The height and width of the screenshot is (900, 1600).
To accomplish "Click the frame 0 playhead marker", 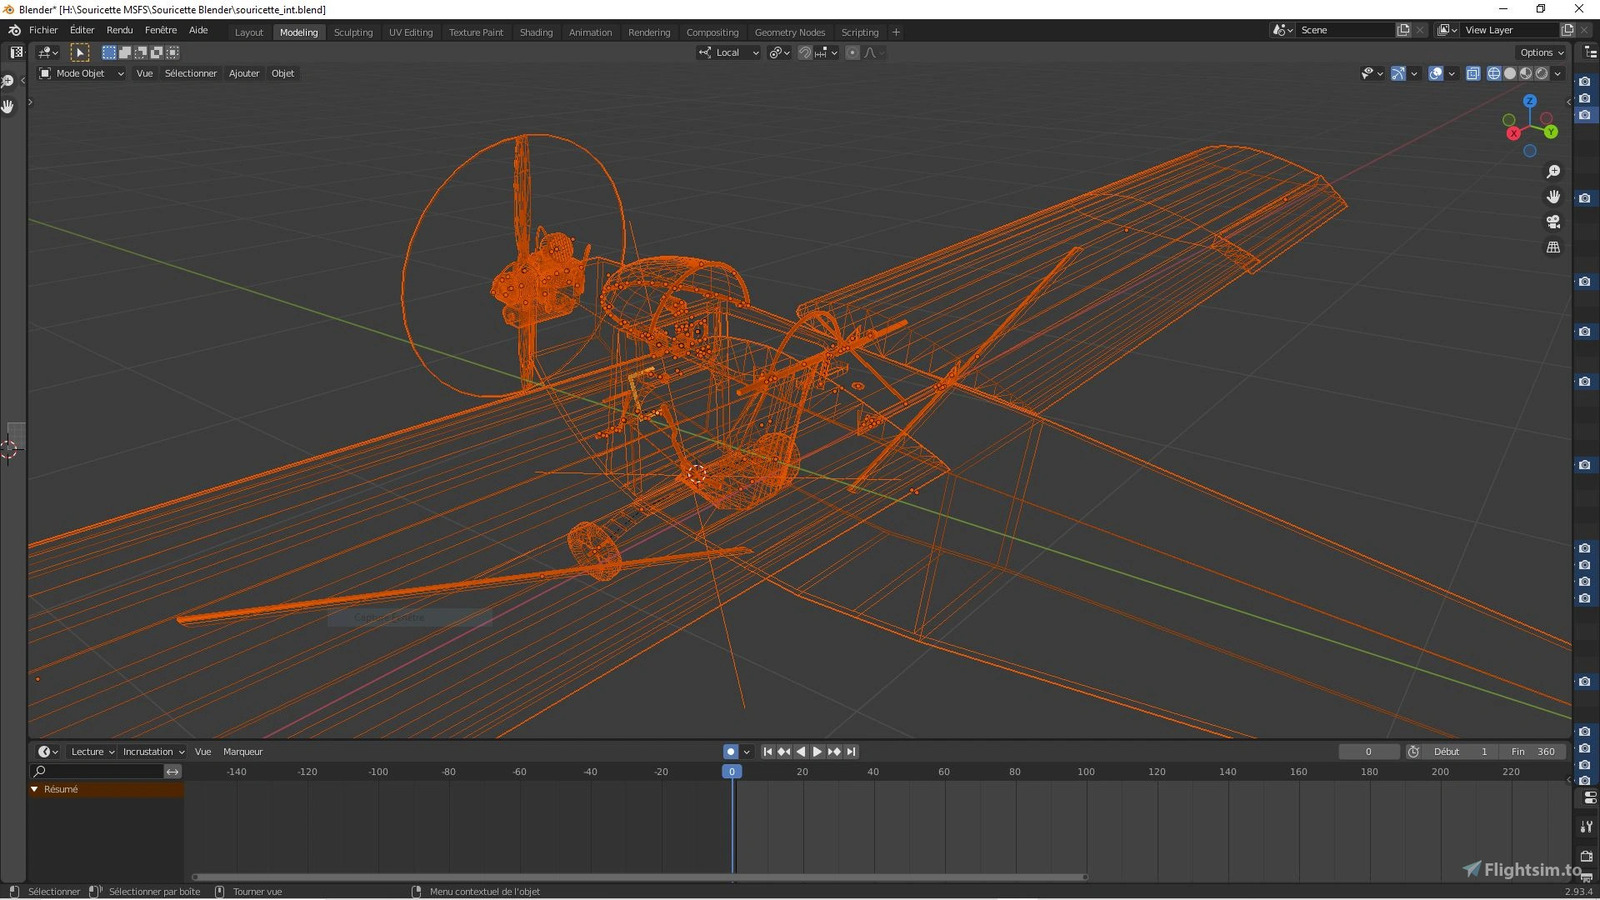I will point(732,772).
